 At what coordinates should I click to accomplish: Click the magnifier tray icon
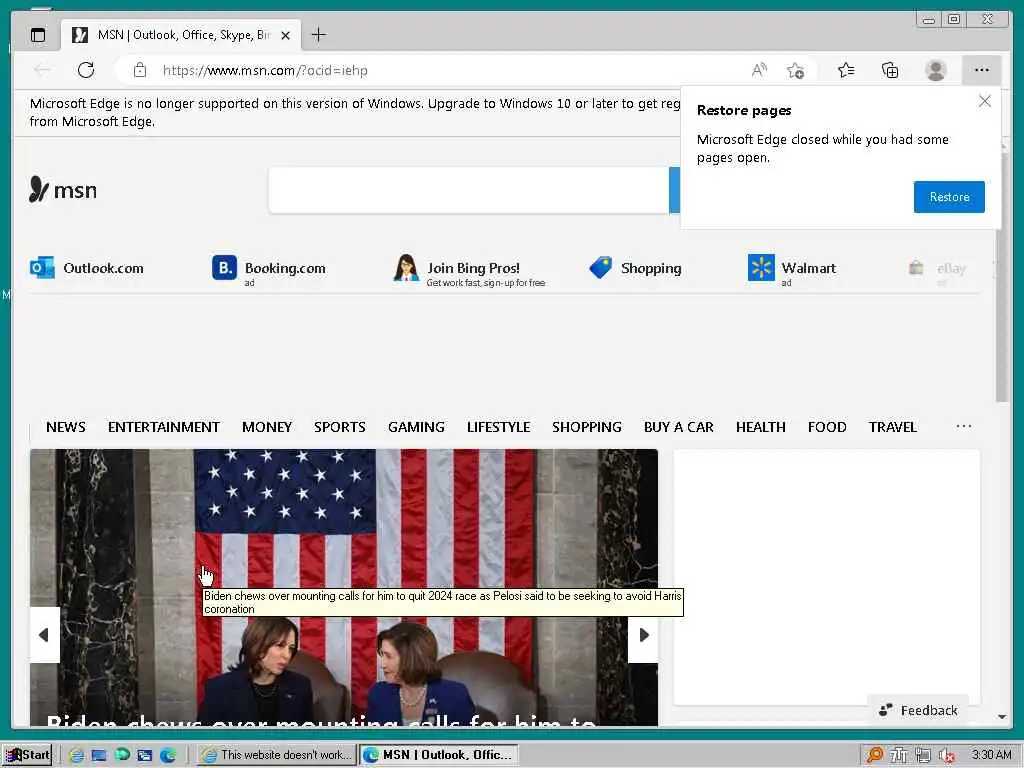(x=874, y=755)
